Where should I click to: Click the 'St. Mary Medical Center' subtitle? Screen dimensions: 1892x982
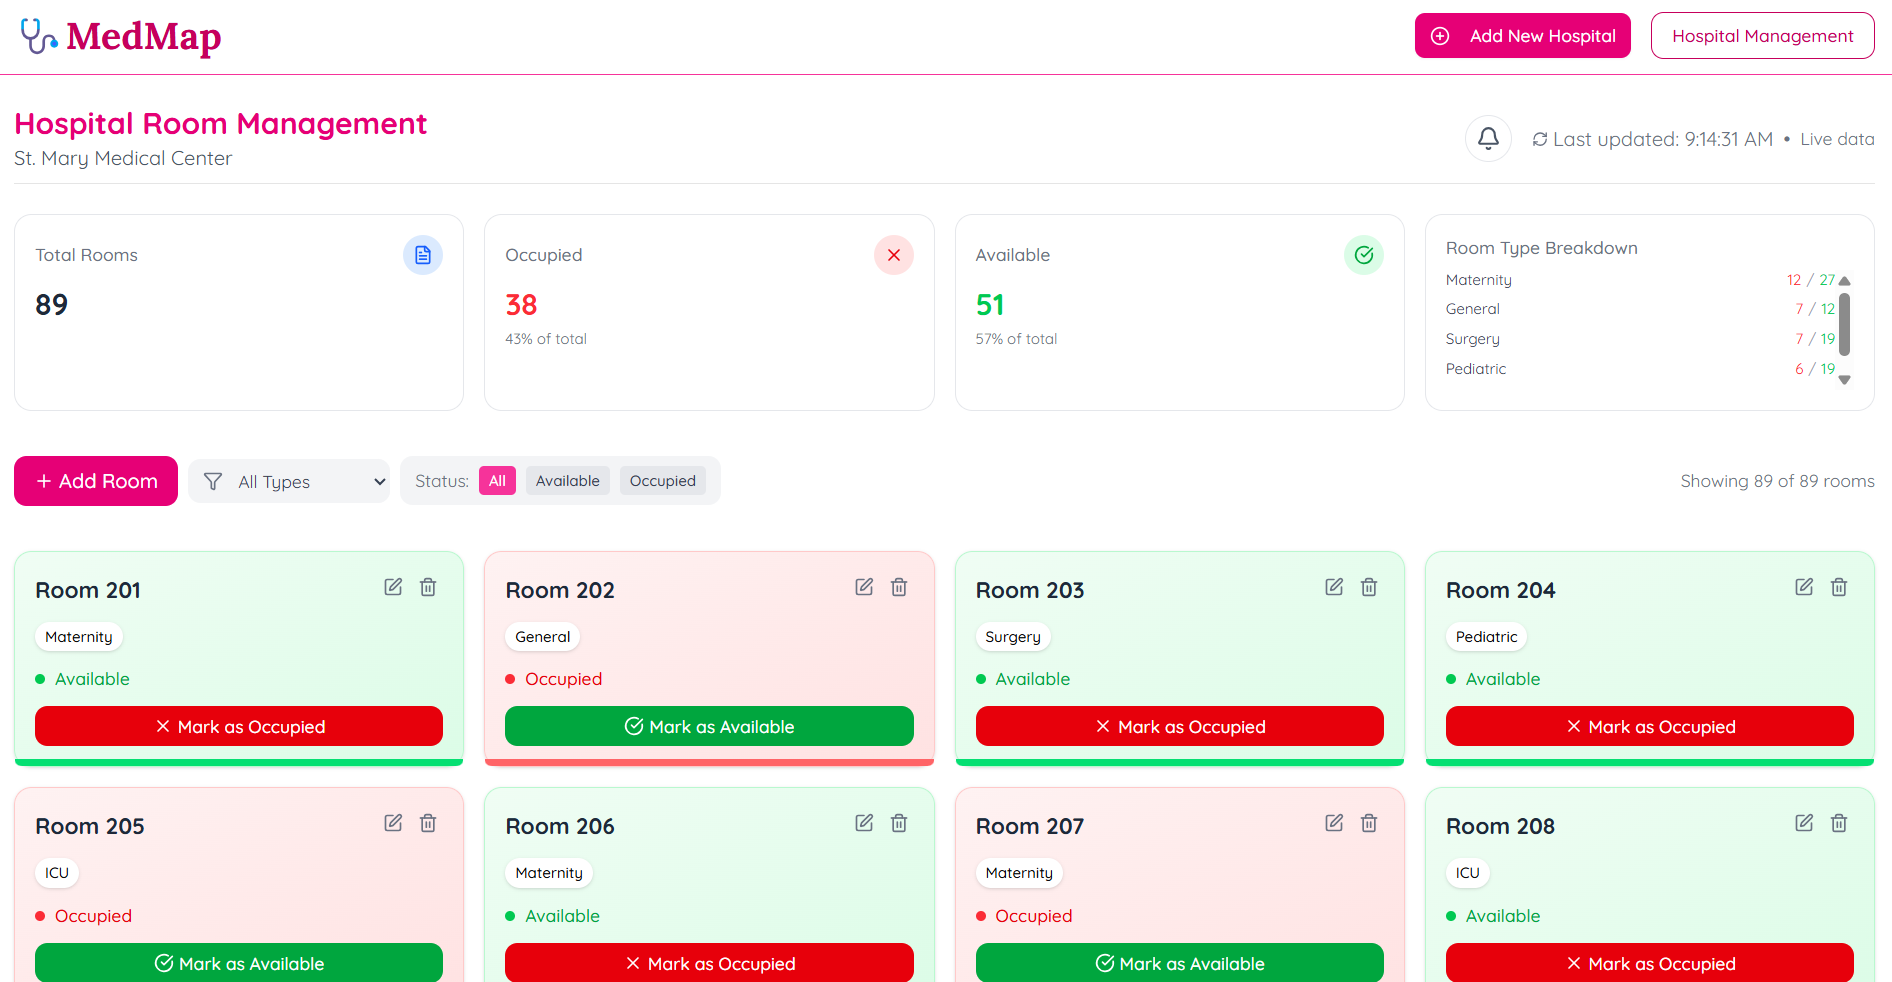coord(123,158)
